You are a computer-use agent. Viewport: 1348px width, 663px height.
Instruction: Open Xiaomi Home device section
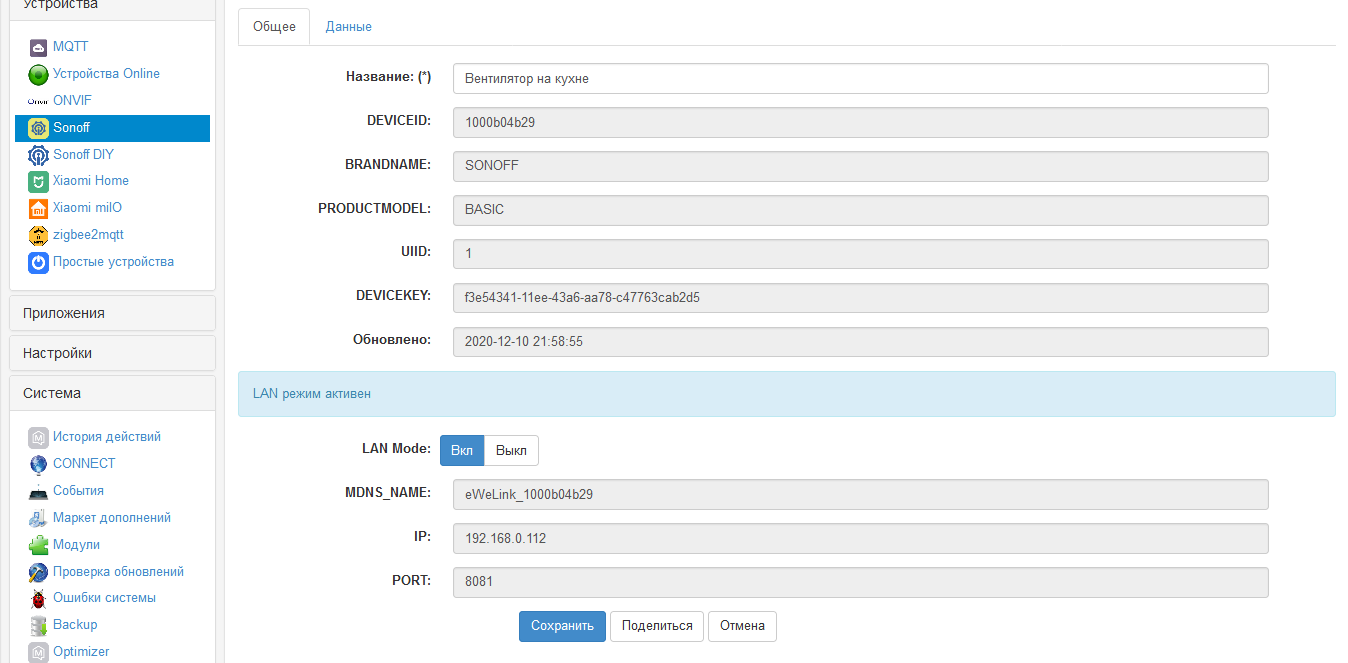click(37, 181)
